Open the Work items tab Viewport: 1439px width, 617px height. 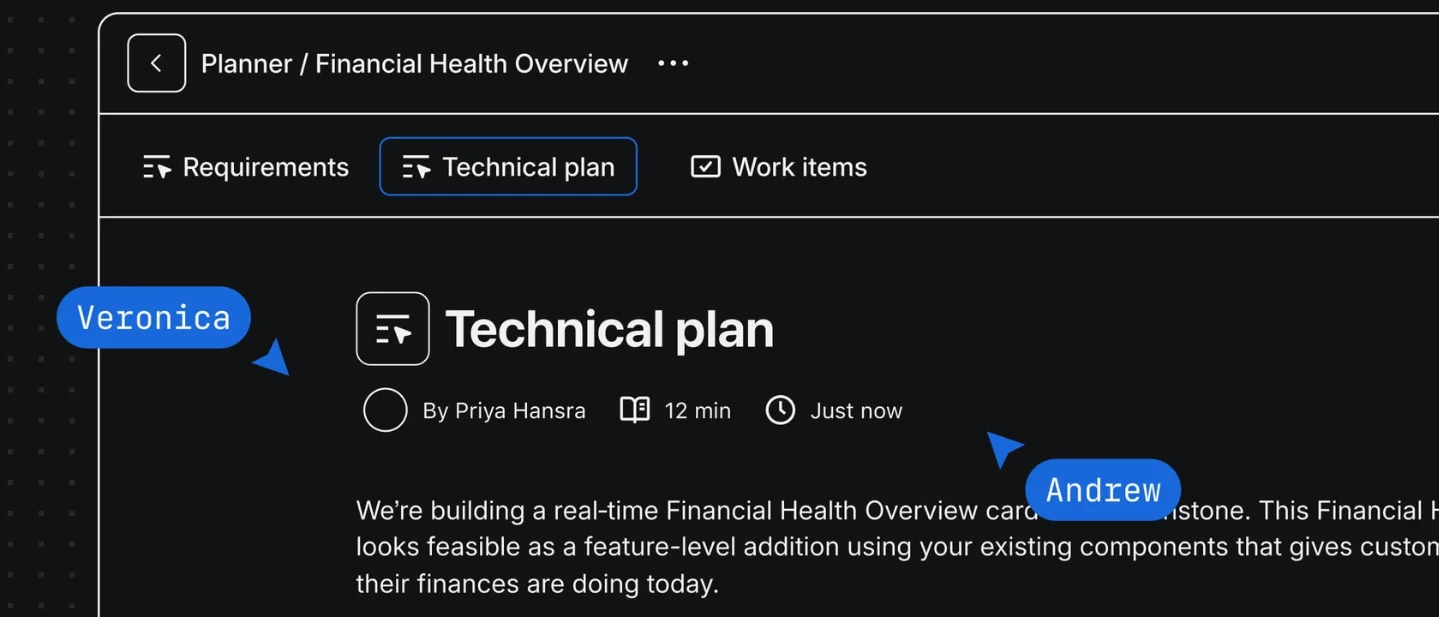(779, 167)
